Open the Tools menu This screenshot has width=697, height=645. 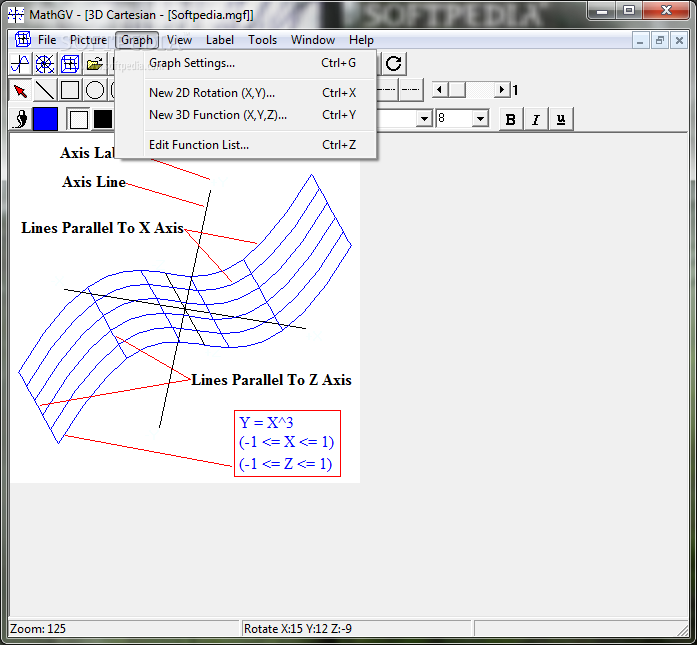click(262, 40)
